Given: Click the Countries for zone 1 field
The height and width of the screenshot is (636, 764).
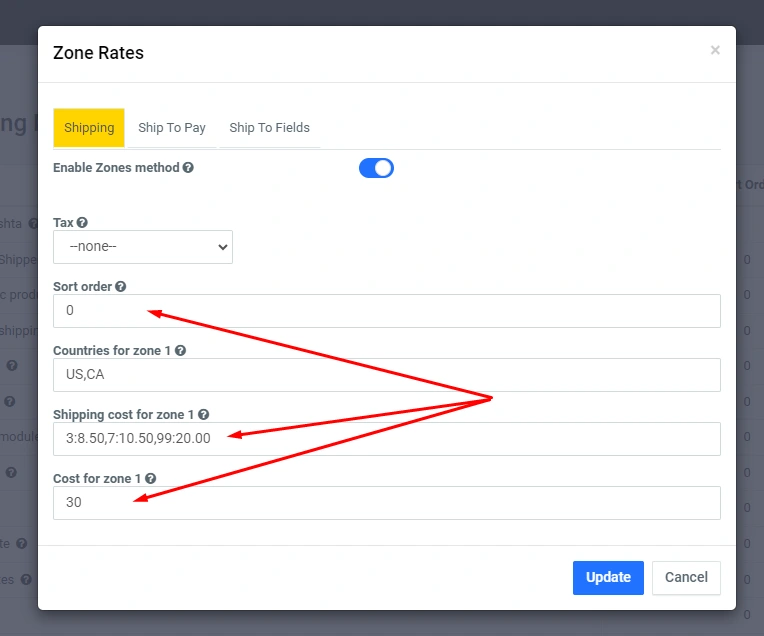Looking at the screenshot, I should pos(386,375).
